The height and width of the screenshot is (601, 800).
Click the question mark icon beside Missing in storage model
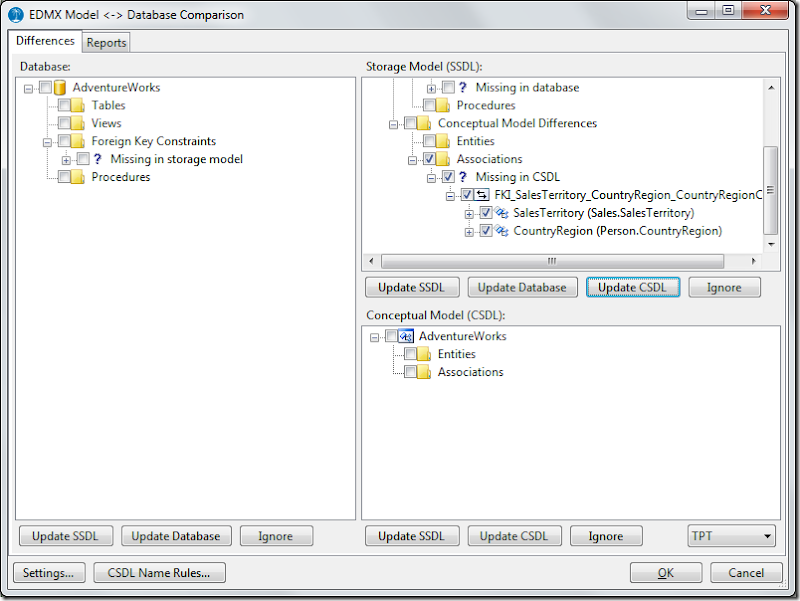(x=98, y=159)
